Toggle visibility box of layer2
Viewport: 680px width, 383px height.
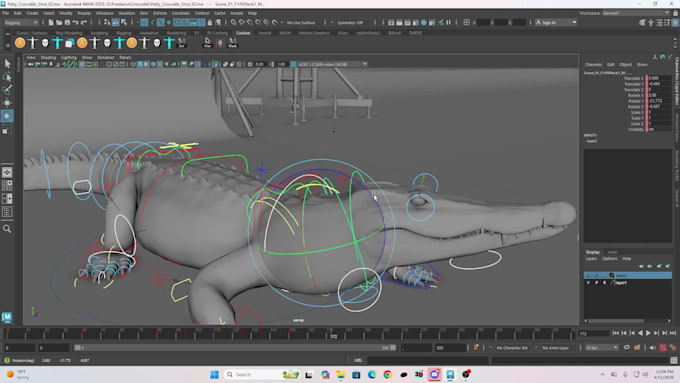pyautogui.click(x=588, y=275)
